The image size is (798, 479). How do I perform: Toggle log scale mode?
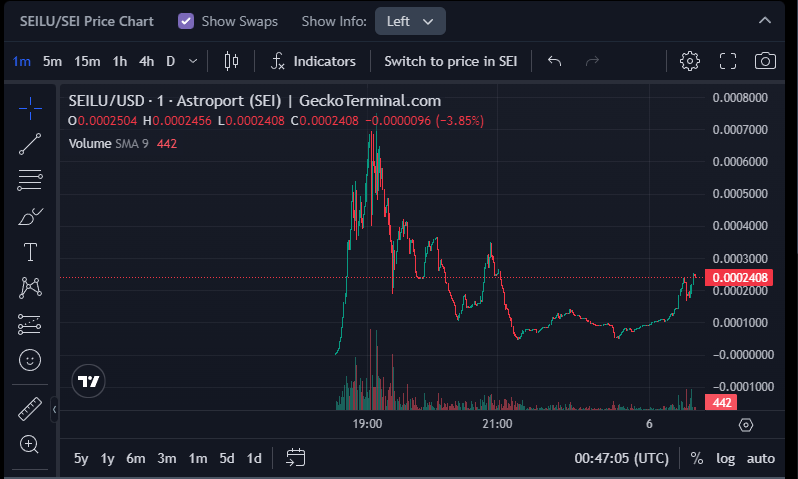725,458
